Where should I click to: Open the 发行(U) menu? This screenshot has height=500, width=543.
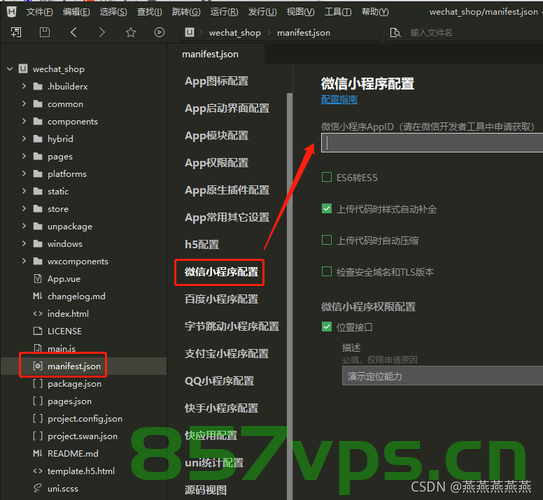[x=262, y=12]
